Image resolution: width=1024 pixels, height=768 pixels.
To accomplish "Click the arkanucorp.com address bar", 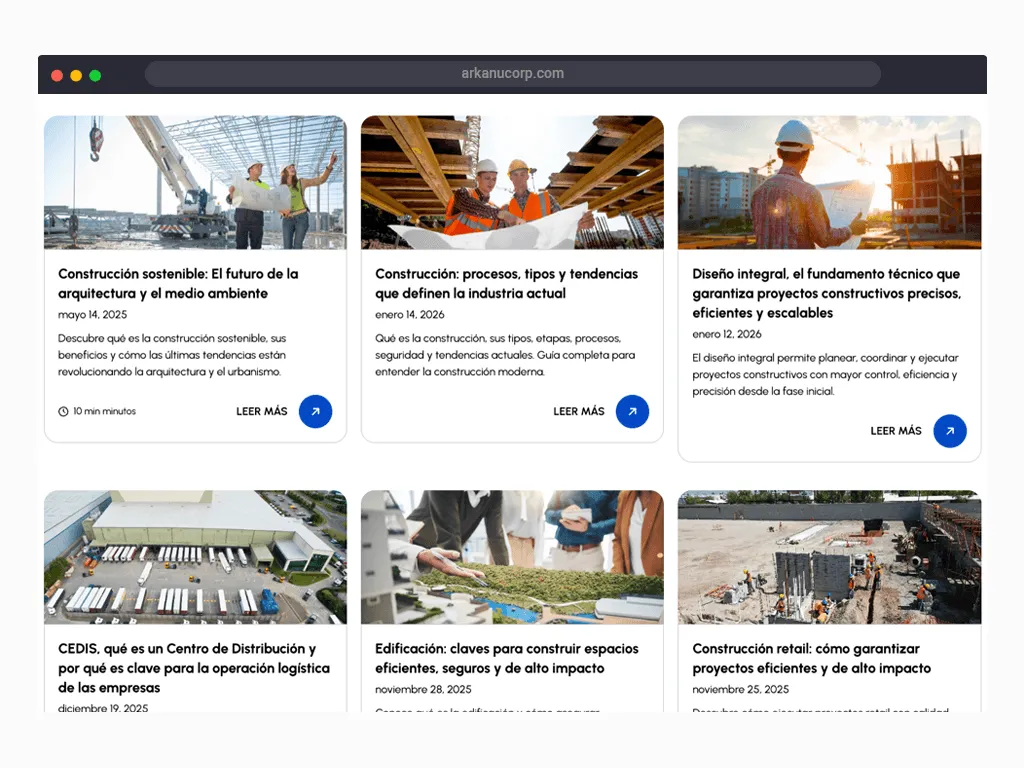I will [x=512, y=73].
